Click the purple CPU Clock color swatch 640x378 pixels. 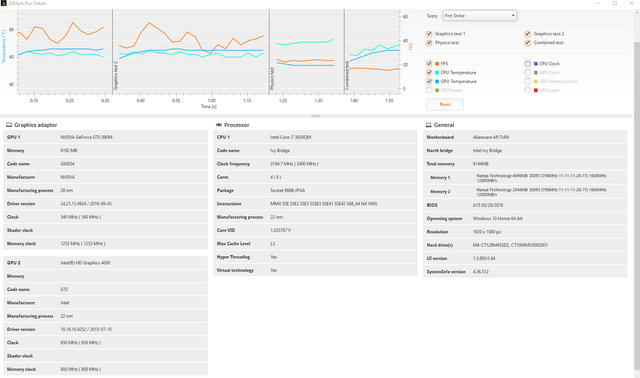(536, 64)
